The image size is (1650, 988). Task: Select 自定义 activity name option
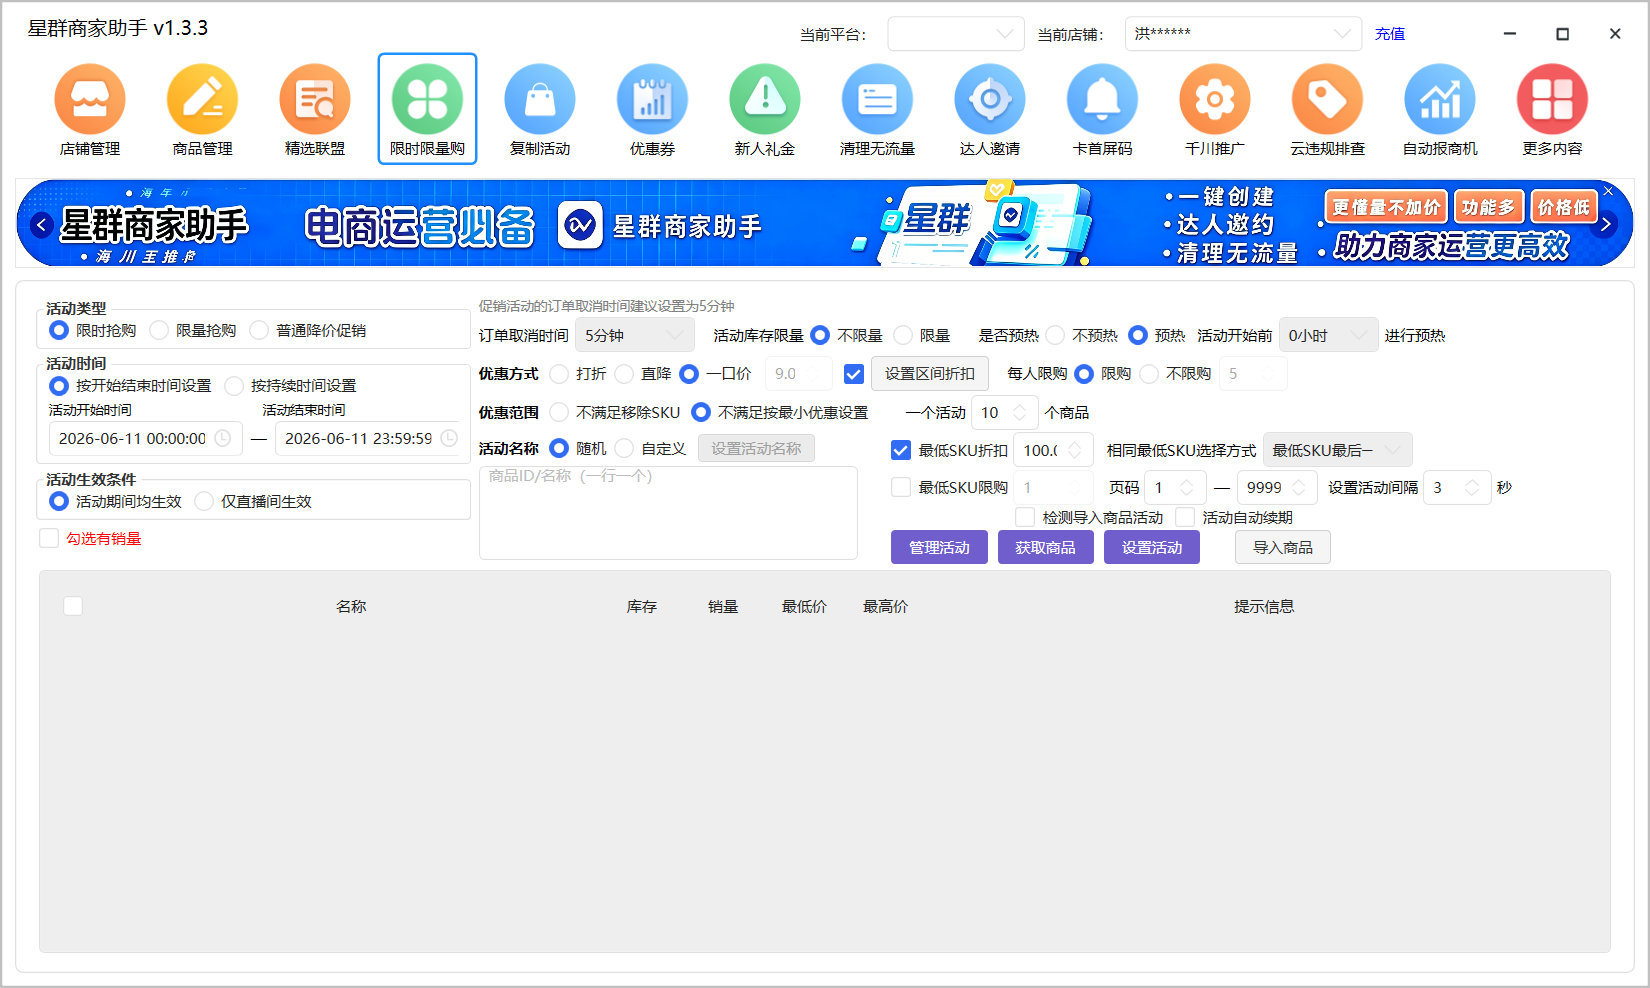tap(624, 448)
